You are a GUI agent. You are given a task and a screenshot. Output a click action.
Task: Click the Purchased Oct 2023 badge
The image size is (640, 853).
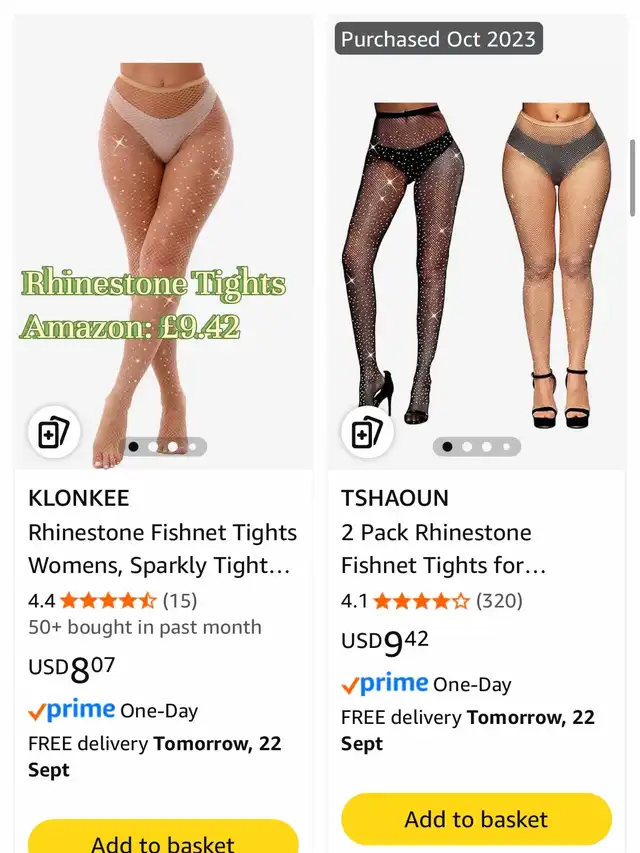439,39
